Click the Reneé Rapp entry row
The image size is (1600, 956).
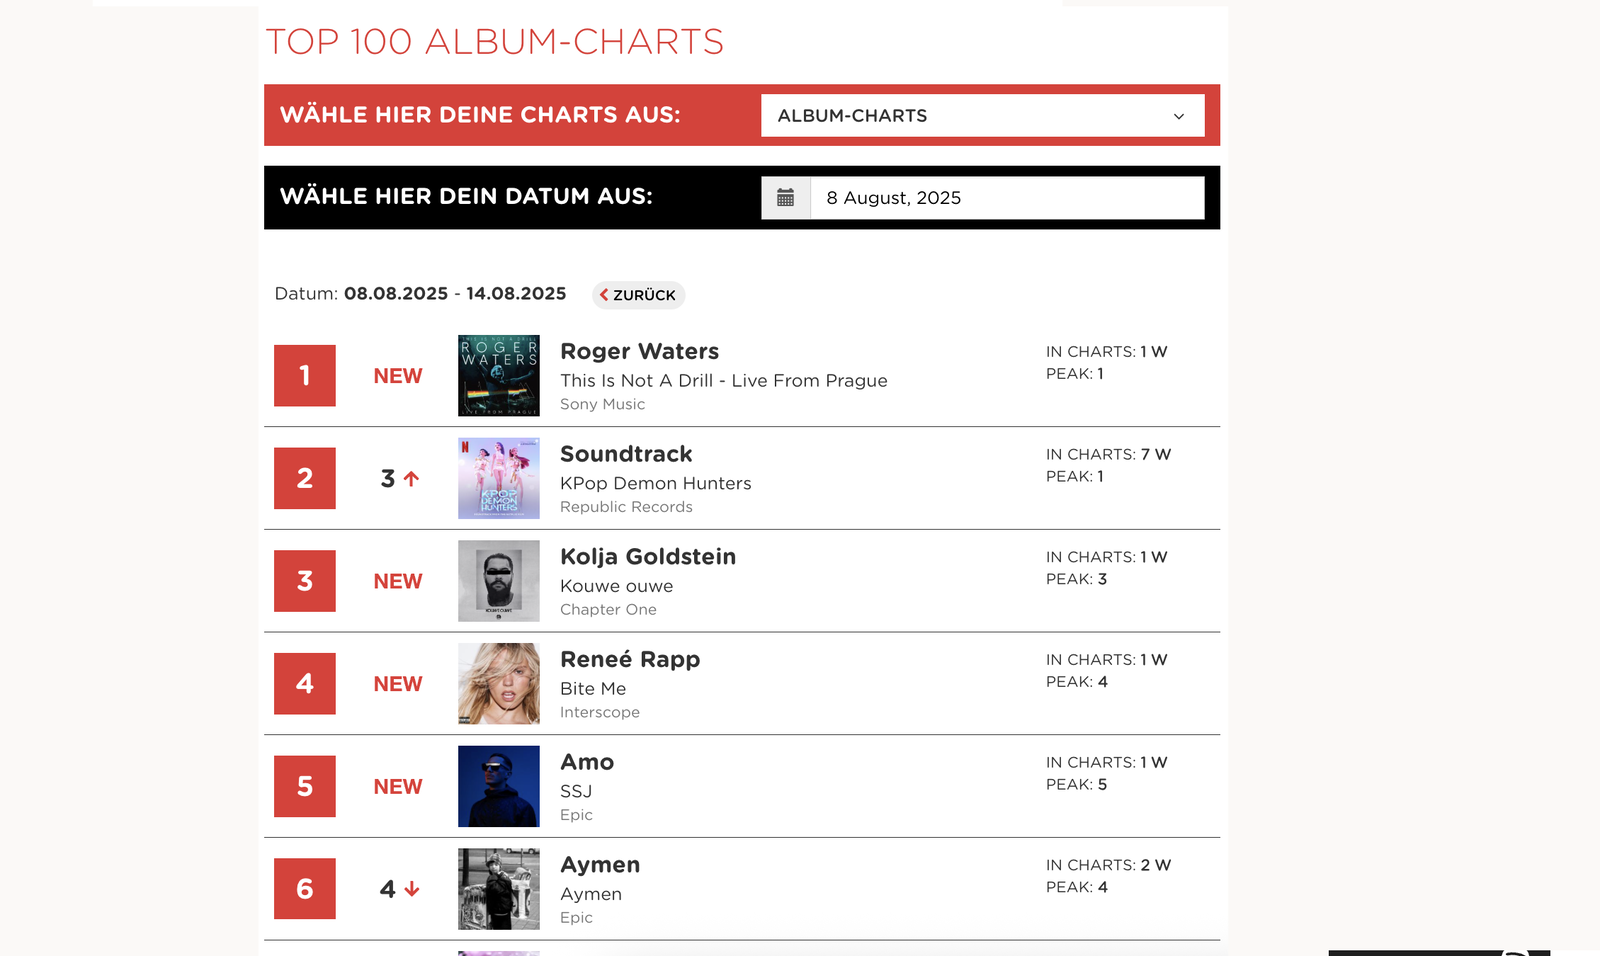(740, 683)
